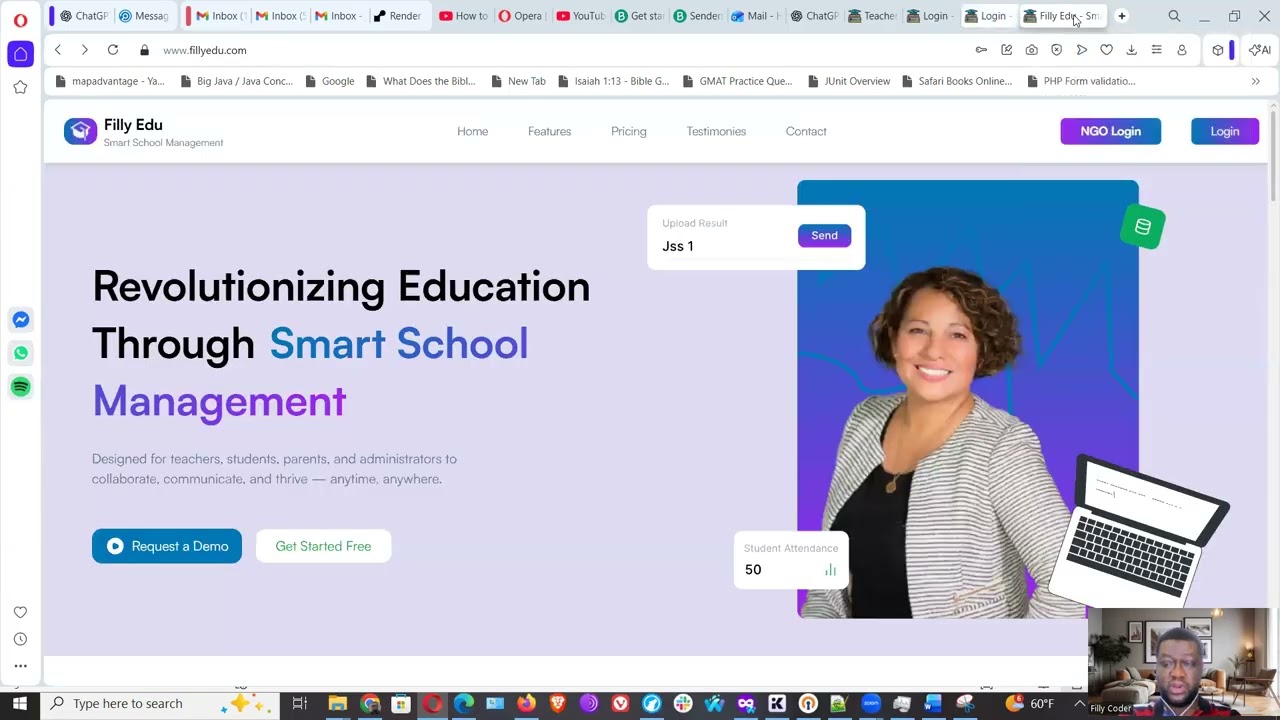
Task: Reload the current page
Action: click(x=113, y=50)
